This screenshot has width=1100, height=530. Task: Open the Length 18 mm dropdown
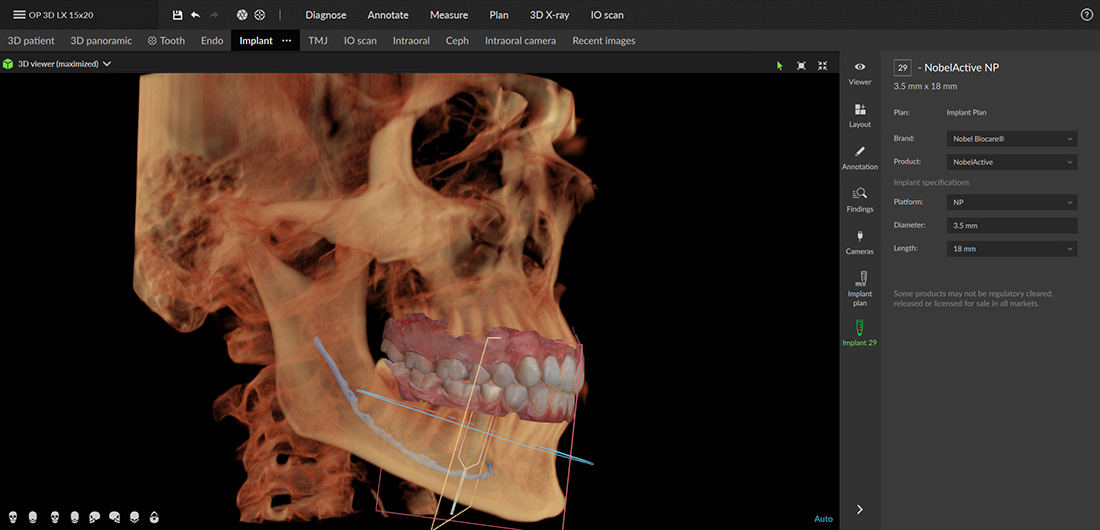(x=1012, y=248)
